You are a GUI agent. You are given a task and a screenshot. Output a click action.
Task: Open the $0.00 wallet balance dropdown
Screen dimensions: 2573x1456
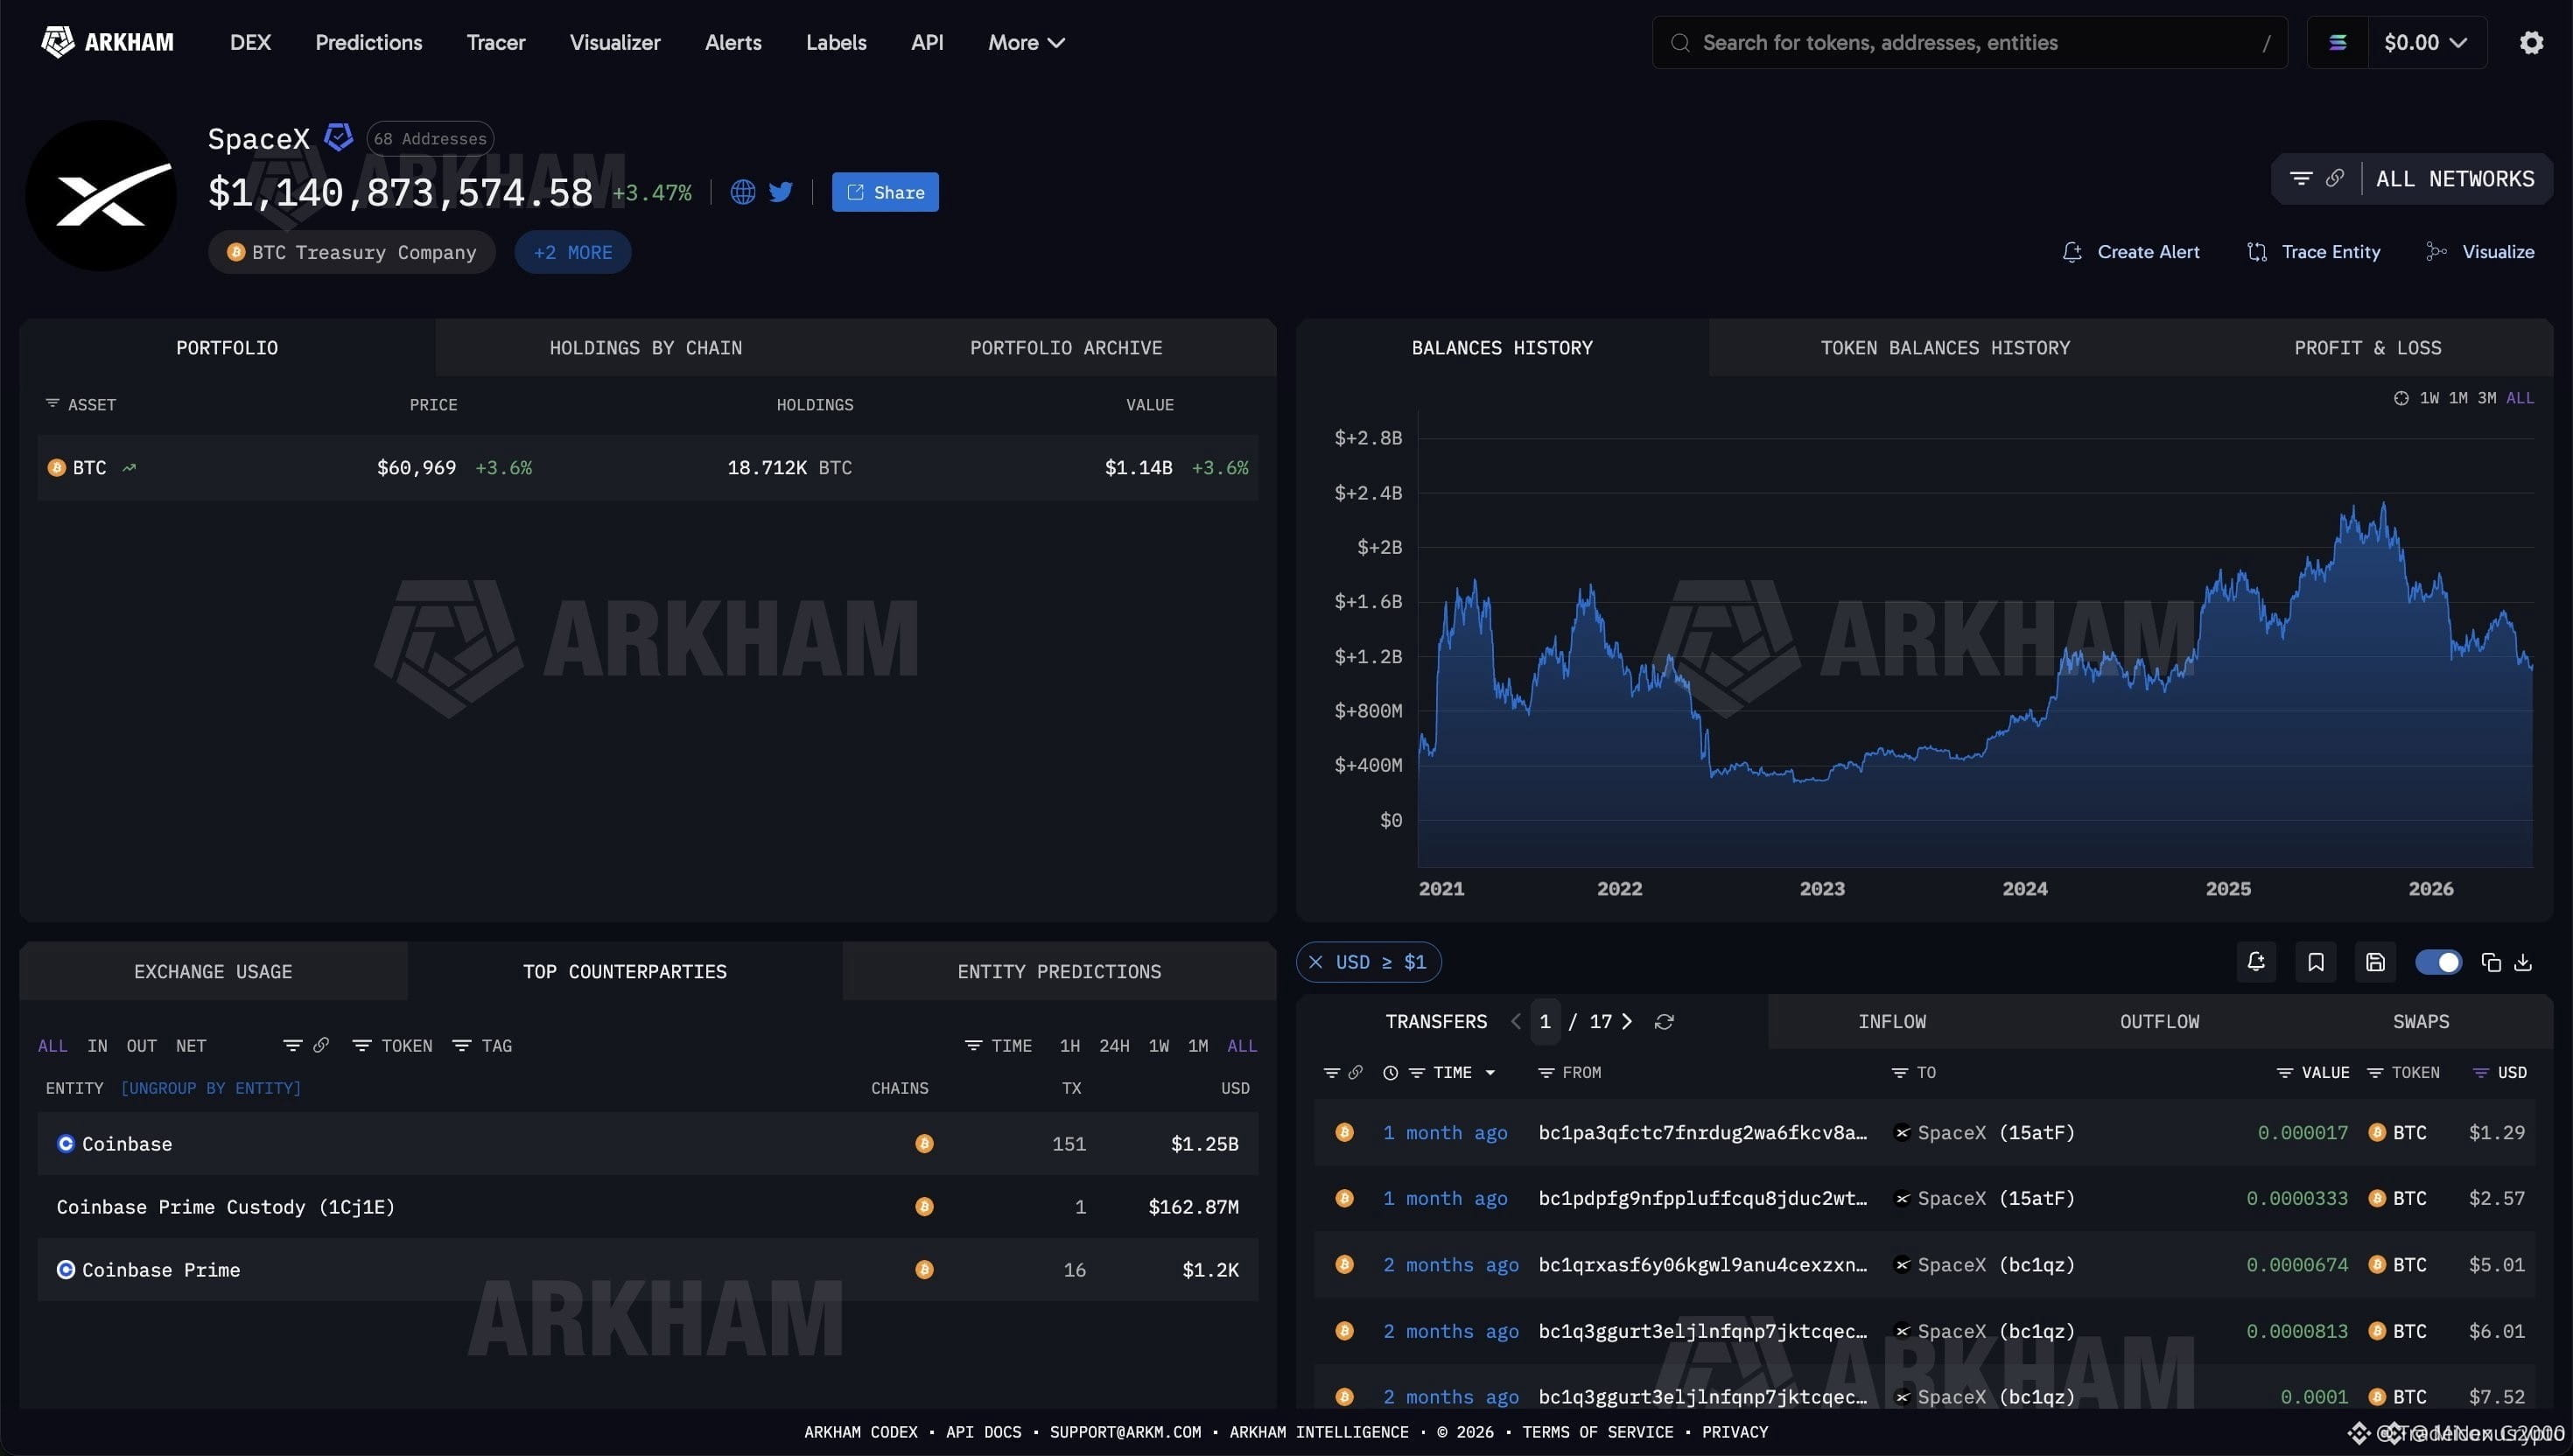click(2426, 42)
